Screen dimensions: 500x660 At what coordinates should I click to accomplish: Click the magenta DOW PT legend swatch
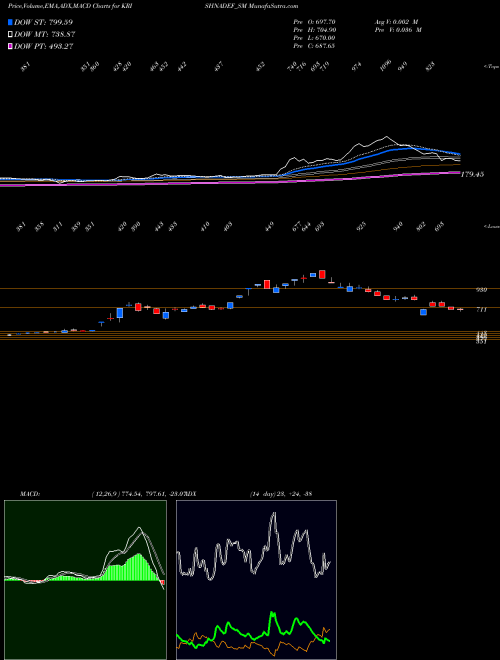(11, 46)
